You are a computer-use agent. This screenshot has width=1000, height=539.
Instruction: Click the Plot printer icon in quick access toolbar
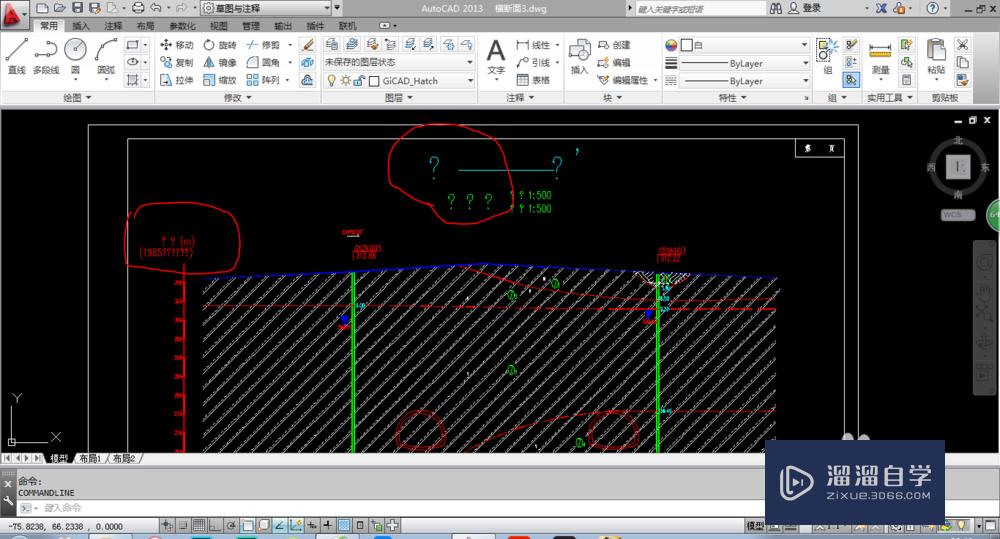click(138, 8)
